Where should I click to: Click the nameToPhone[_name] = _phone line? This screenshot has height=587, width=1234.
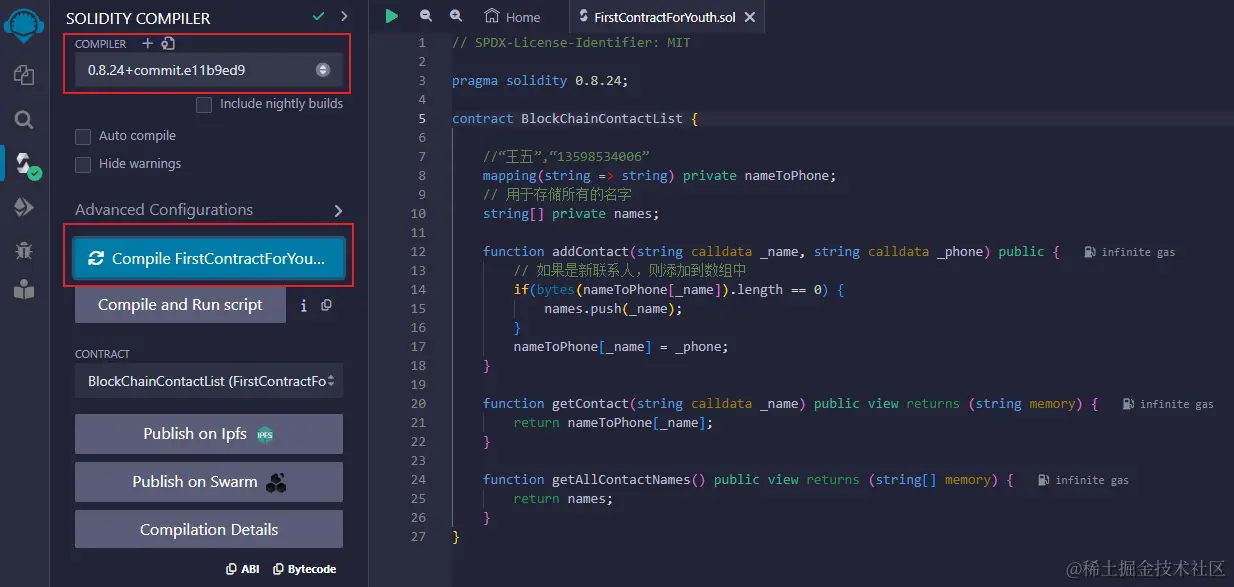(621, 347)
